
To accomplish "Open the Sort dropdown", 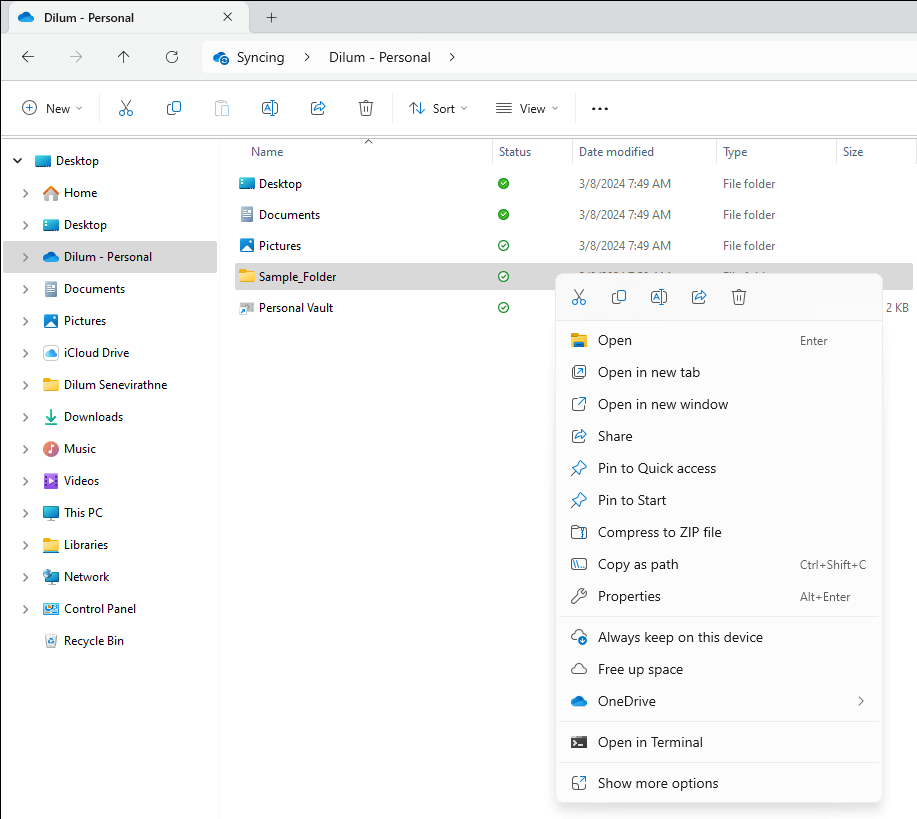I will (438, 107).
